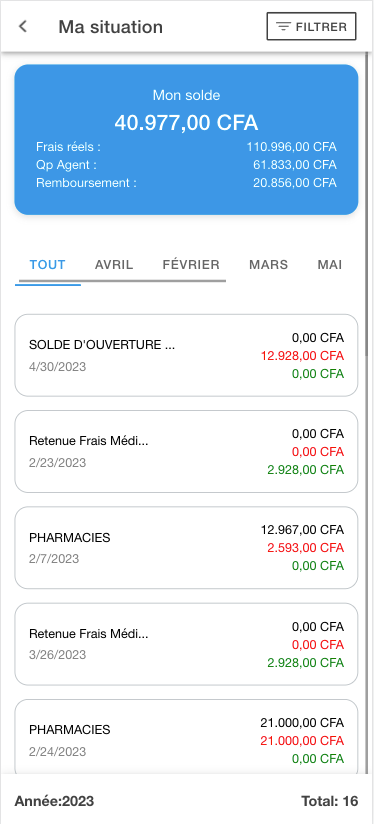
Task: Go back using the arrow icon
Action: 23,26
